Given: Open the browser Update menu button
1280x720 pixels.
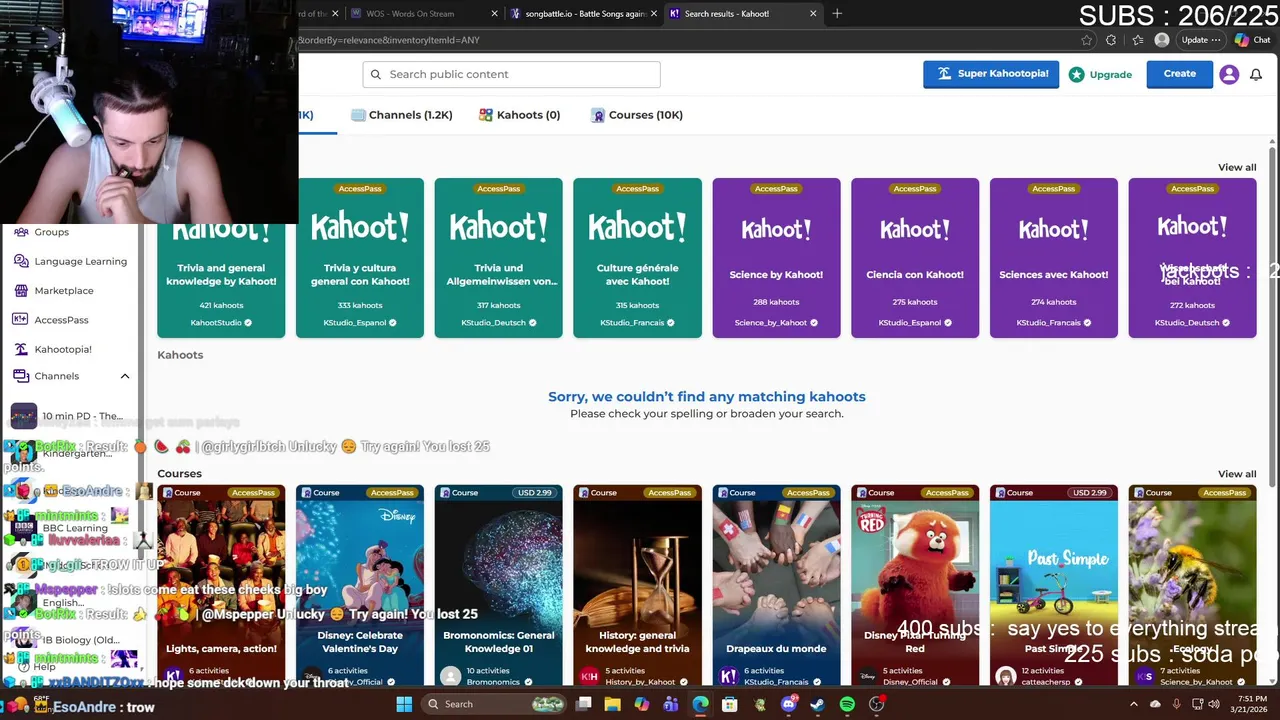Looking at the screenshot, I should (1201, 40).
